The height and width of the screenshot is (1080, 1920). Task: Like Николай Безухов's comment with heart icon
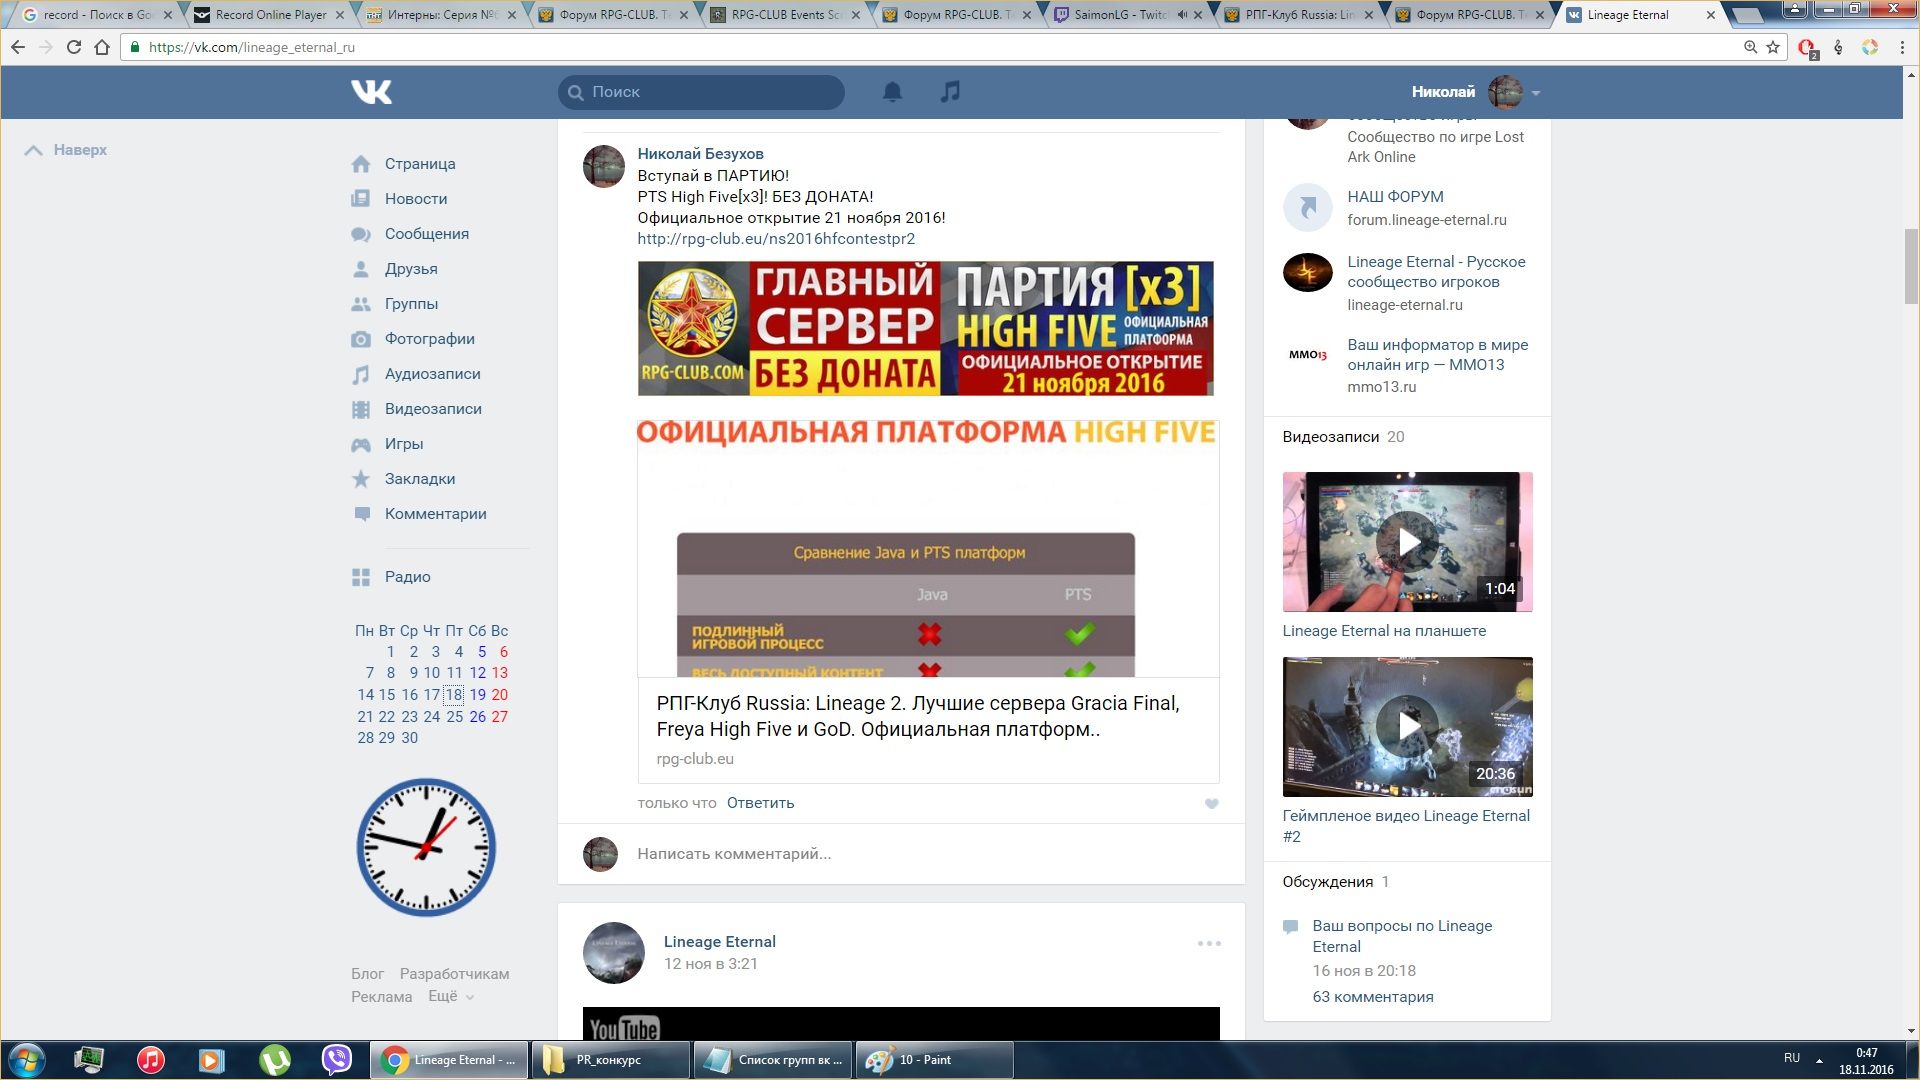click(1211, 804)
